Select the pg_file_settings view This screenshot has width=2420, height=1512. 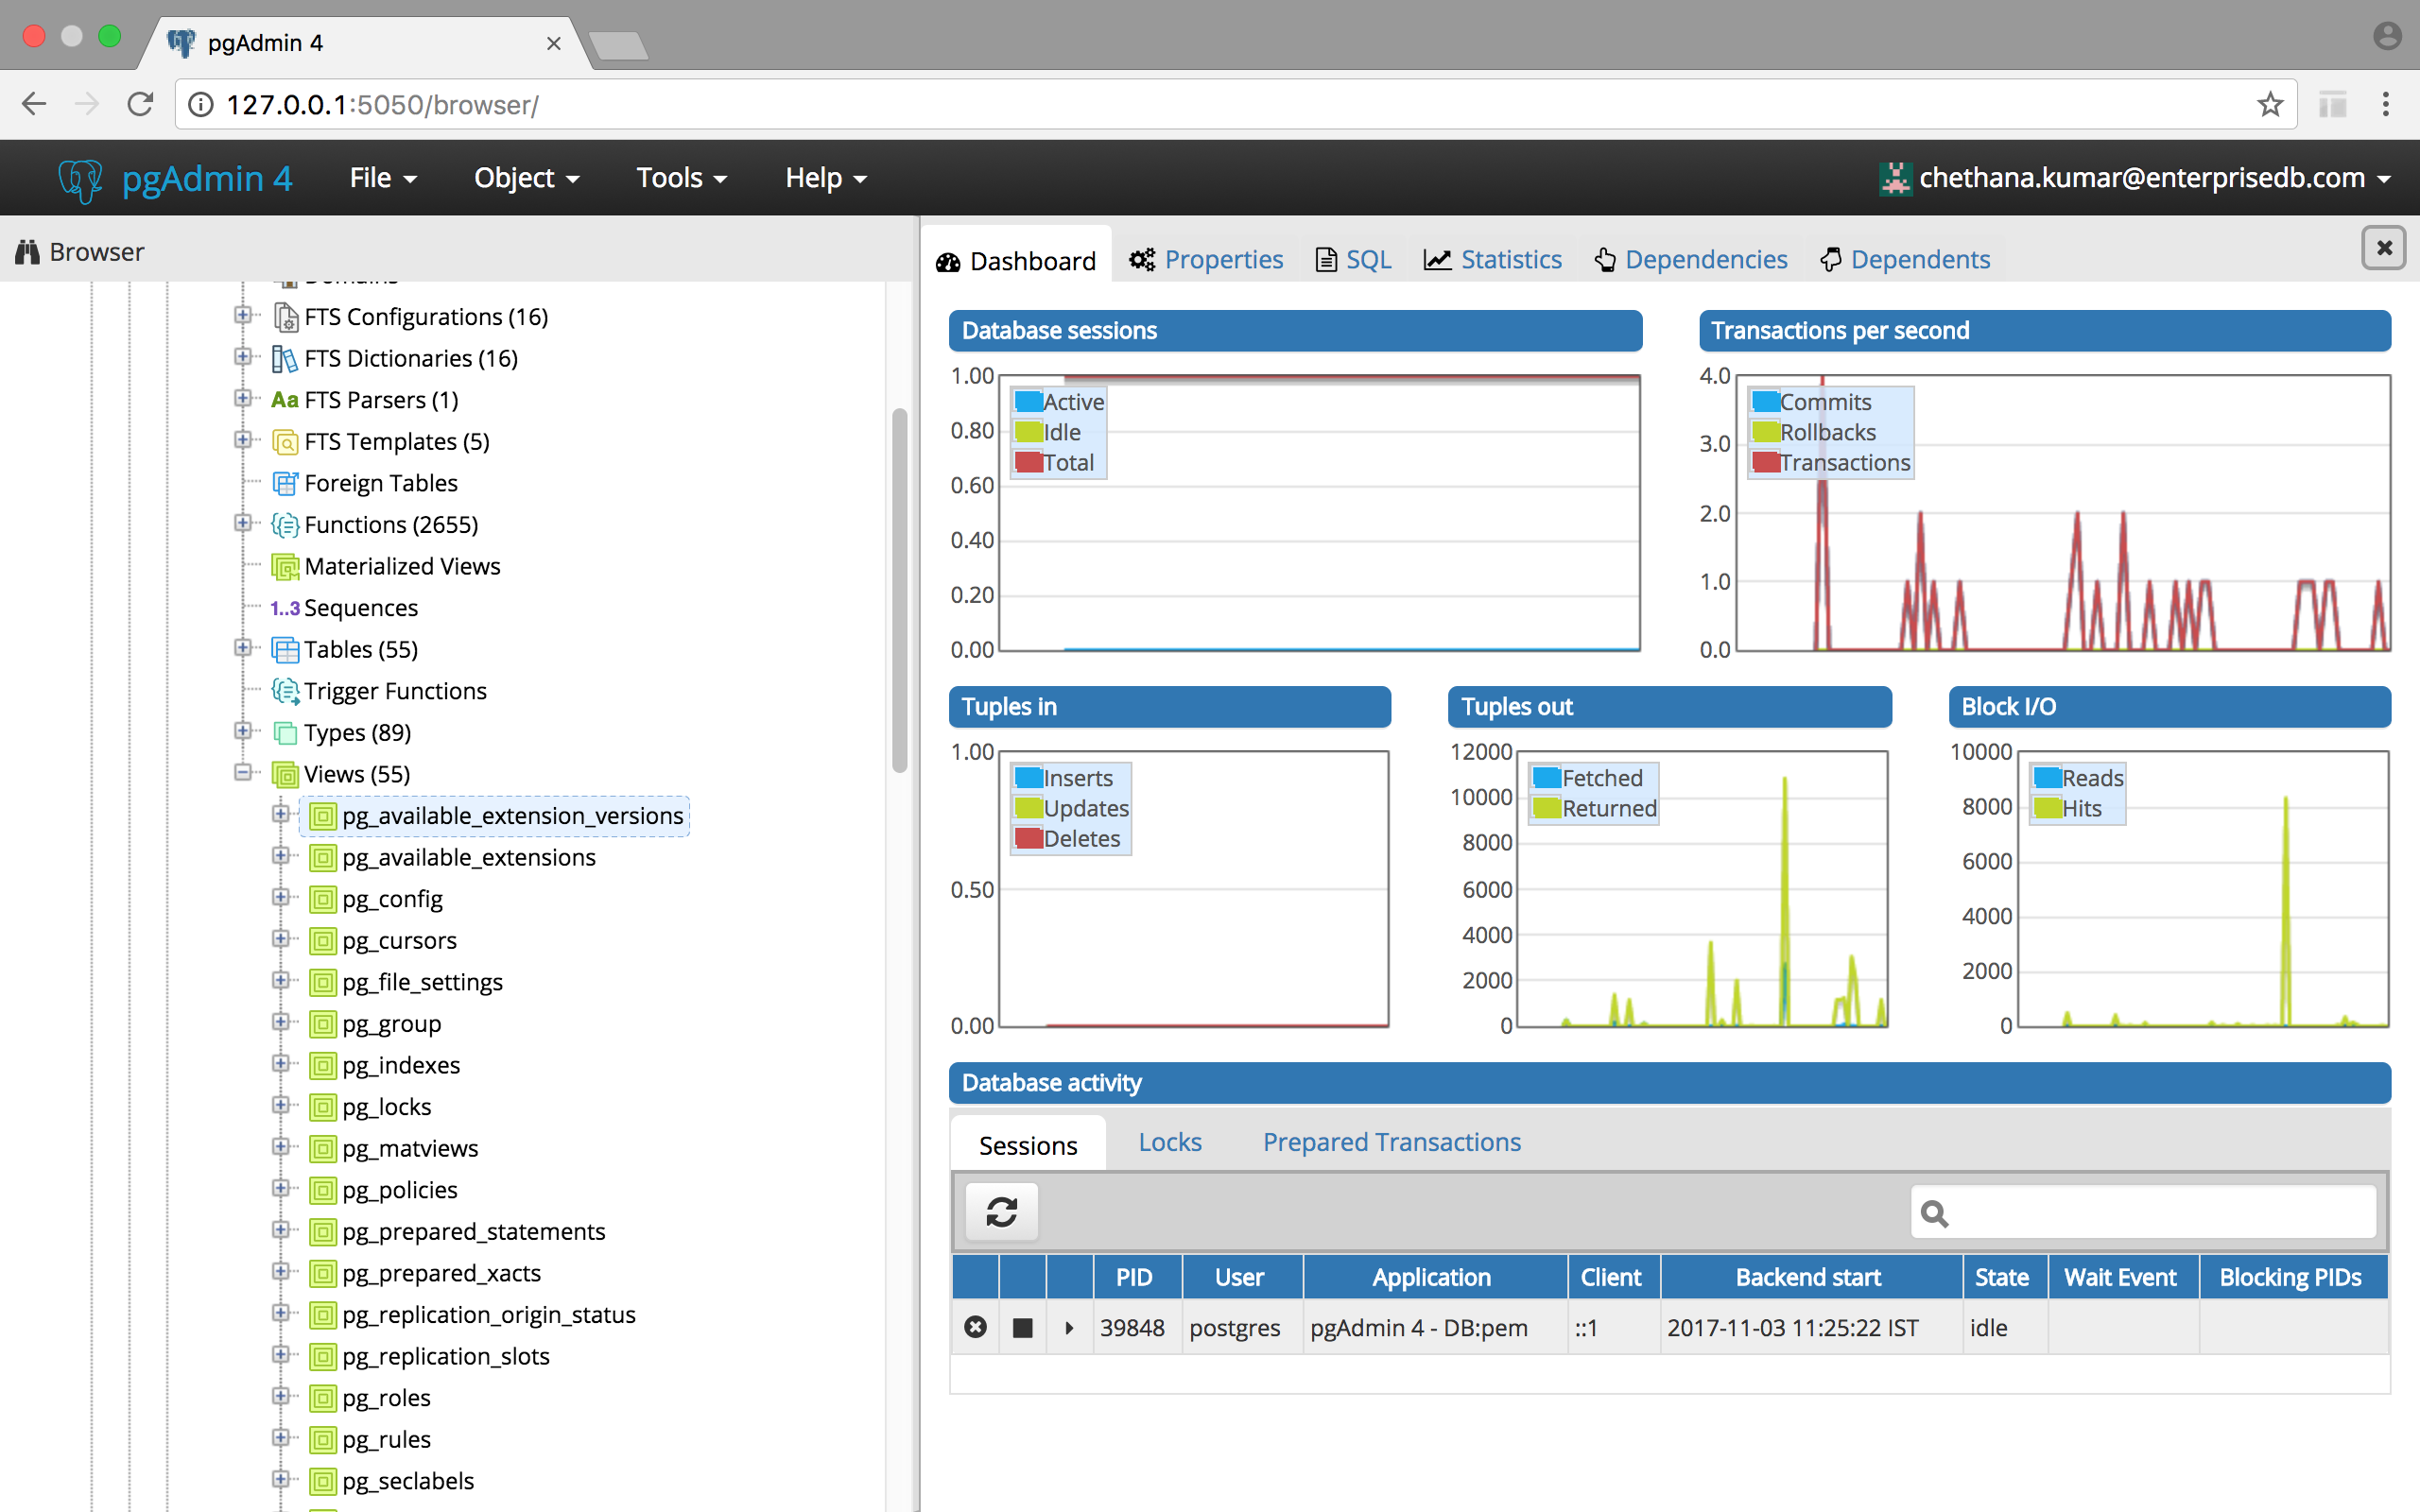[x=422, y=983]
